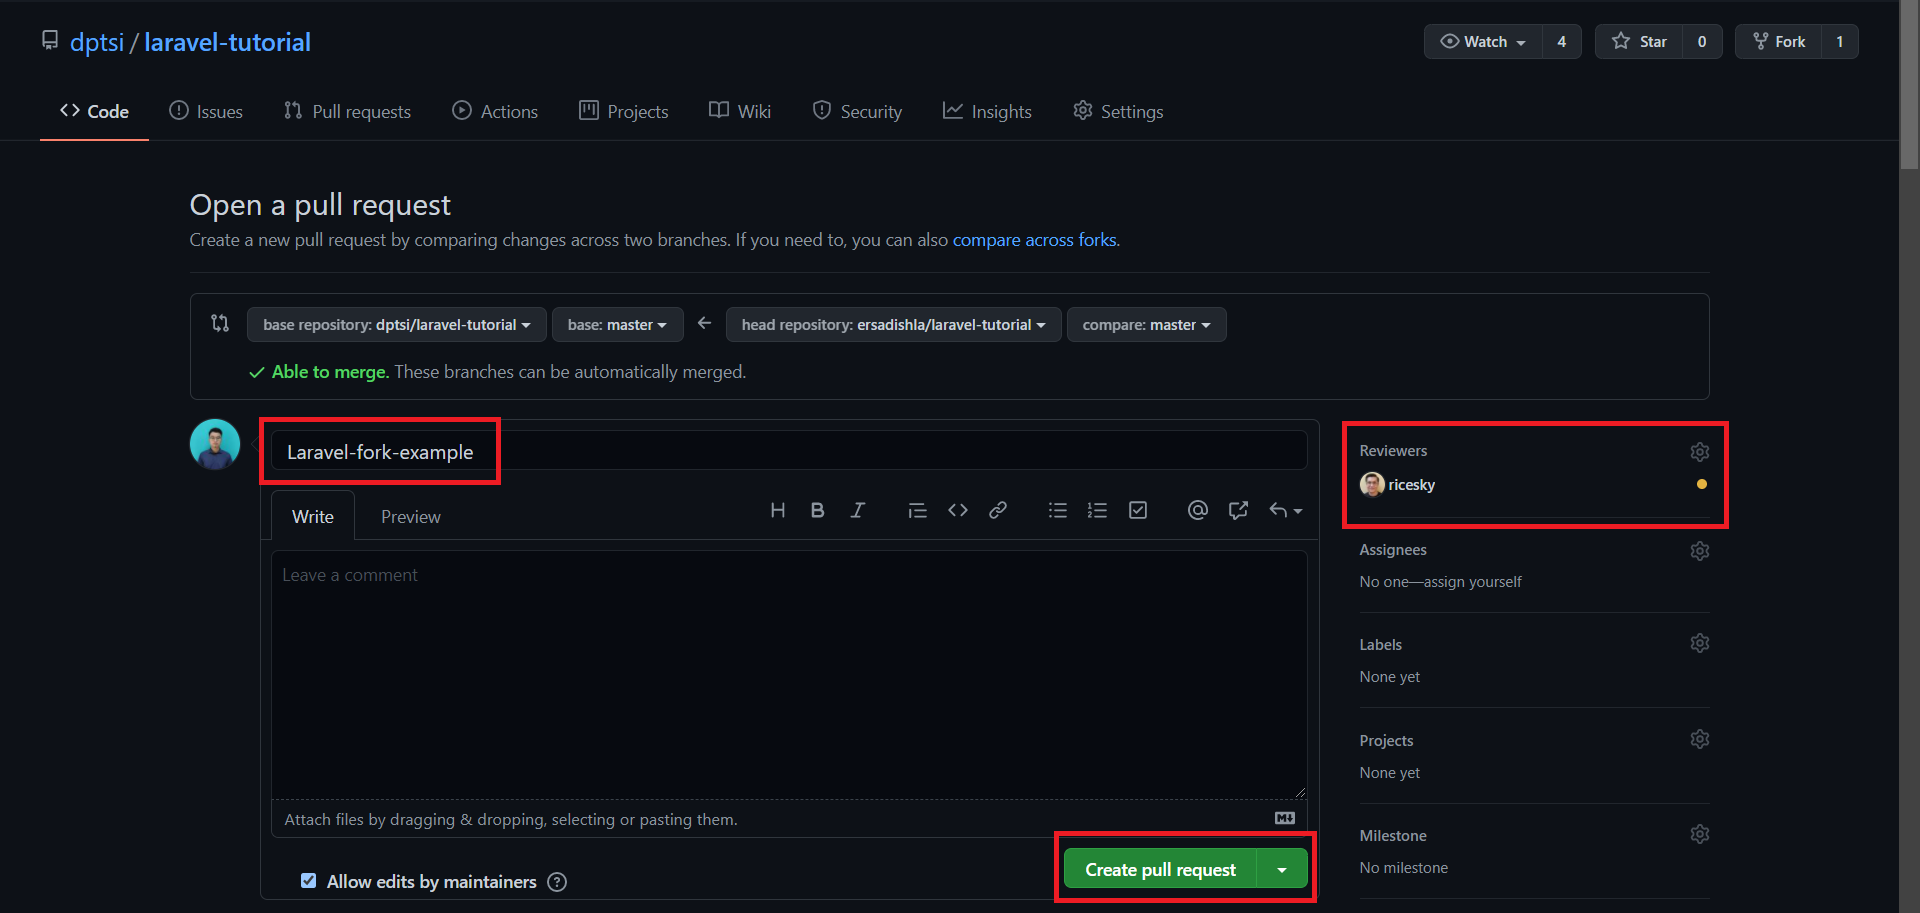Screen dimensions: 1920x913
Task: Insert code formatting
Action: (958, 511)
